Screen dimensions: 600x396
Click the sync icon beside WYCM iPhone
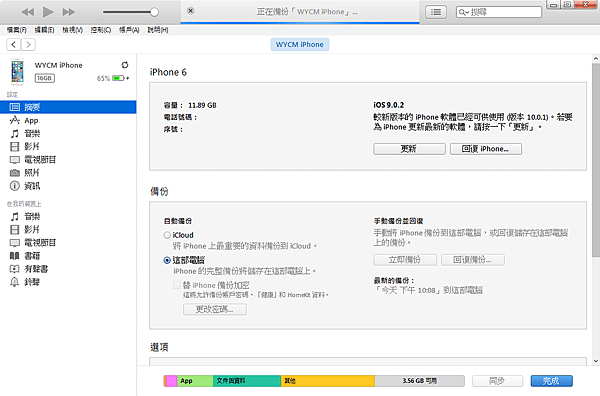tap(125, 65)
